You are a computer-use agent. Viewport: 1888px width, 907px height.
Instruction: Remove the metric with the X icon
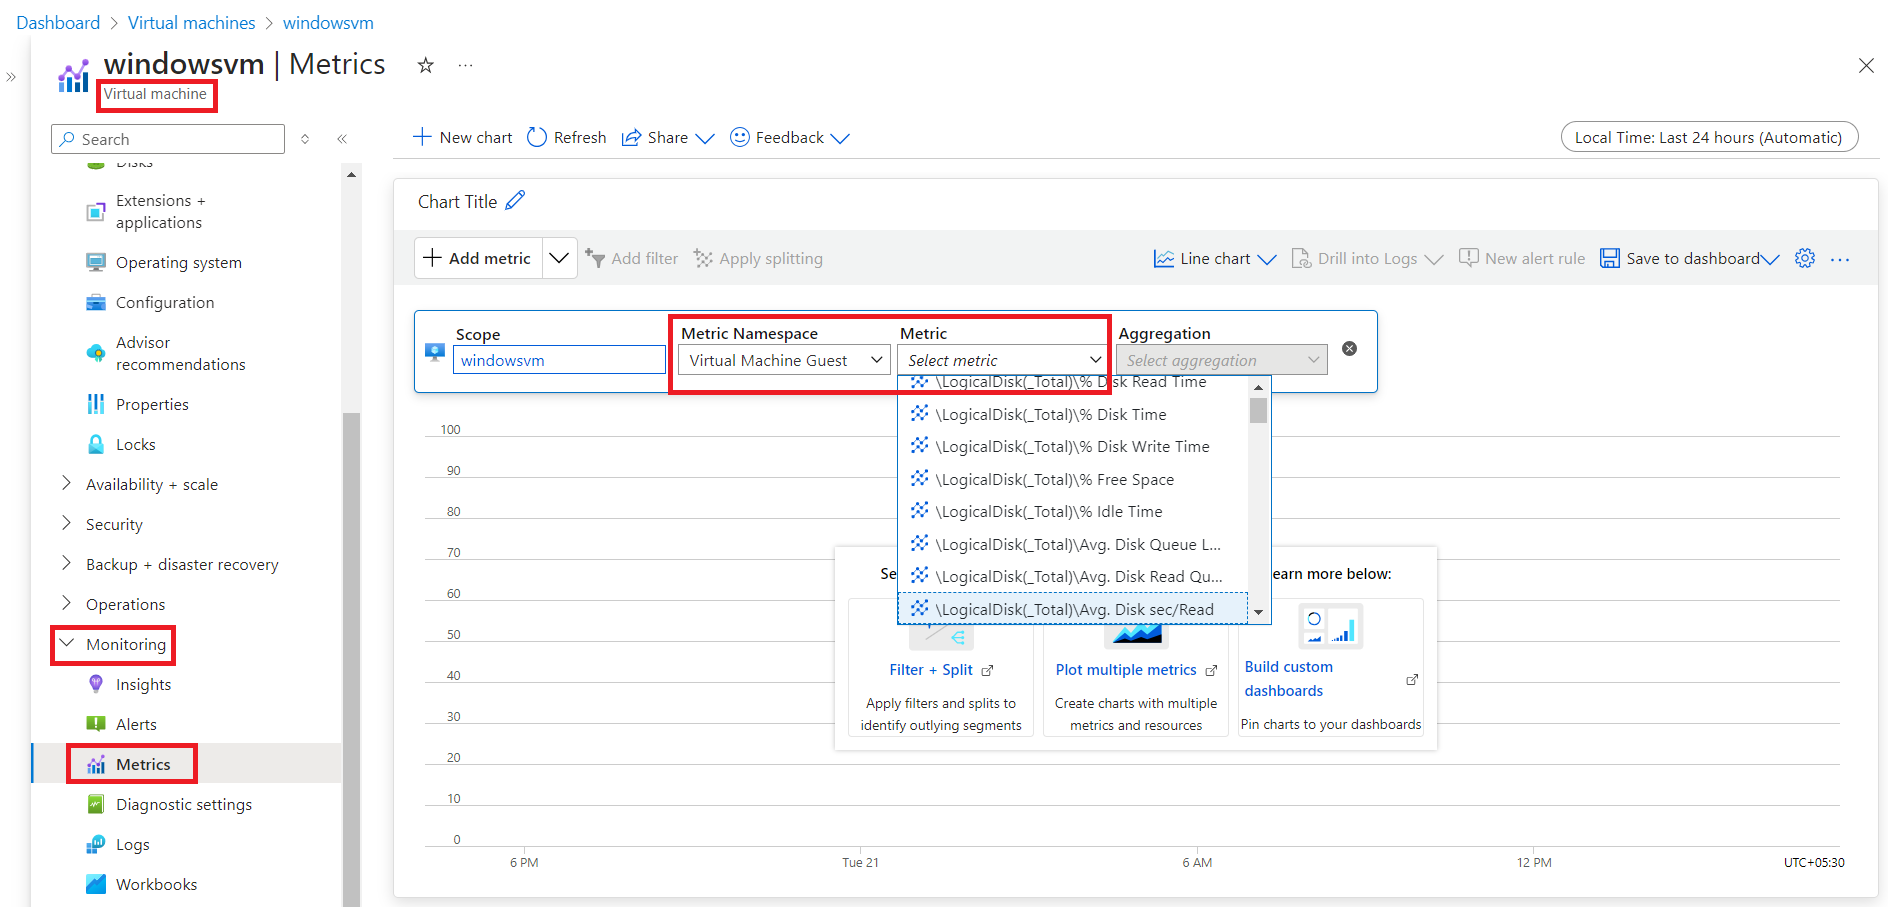[1350, 348]
